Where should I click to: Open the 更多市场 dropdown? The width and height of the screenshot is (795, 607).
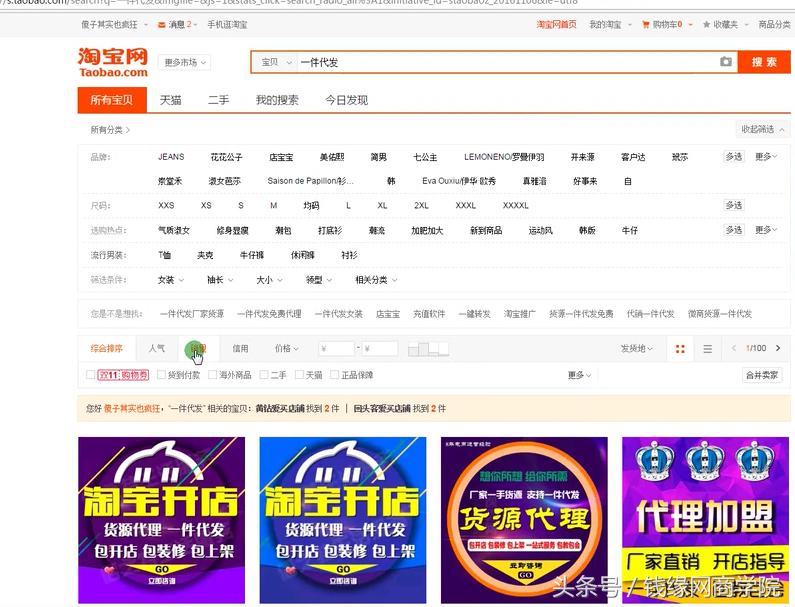185,62
